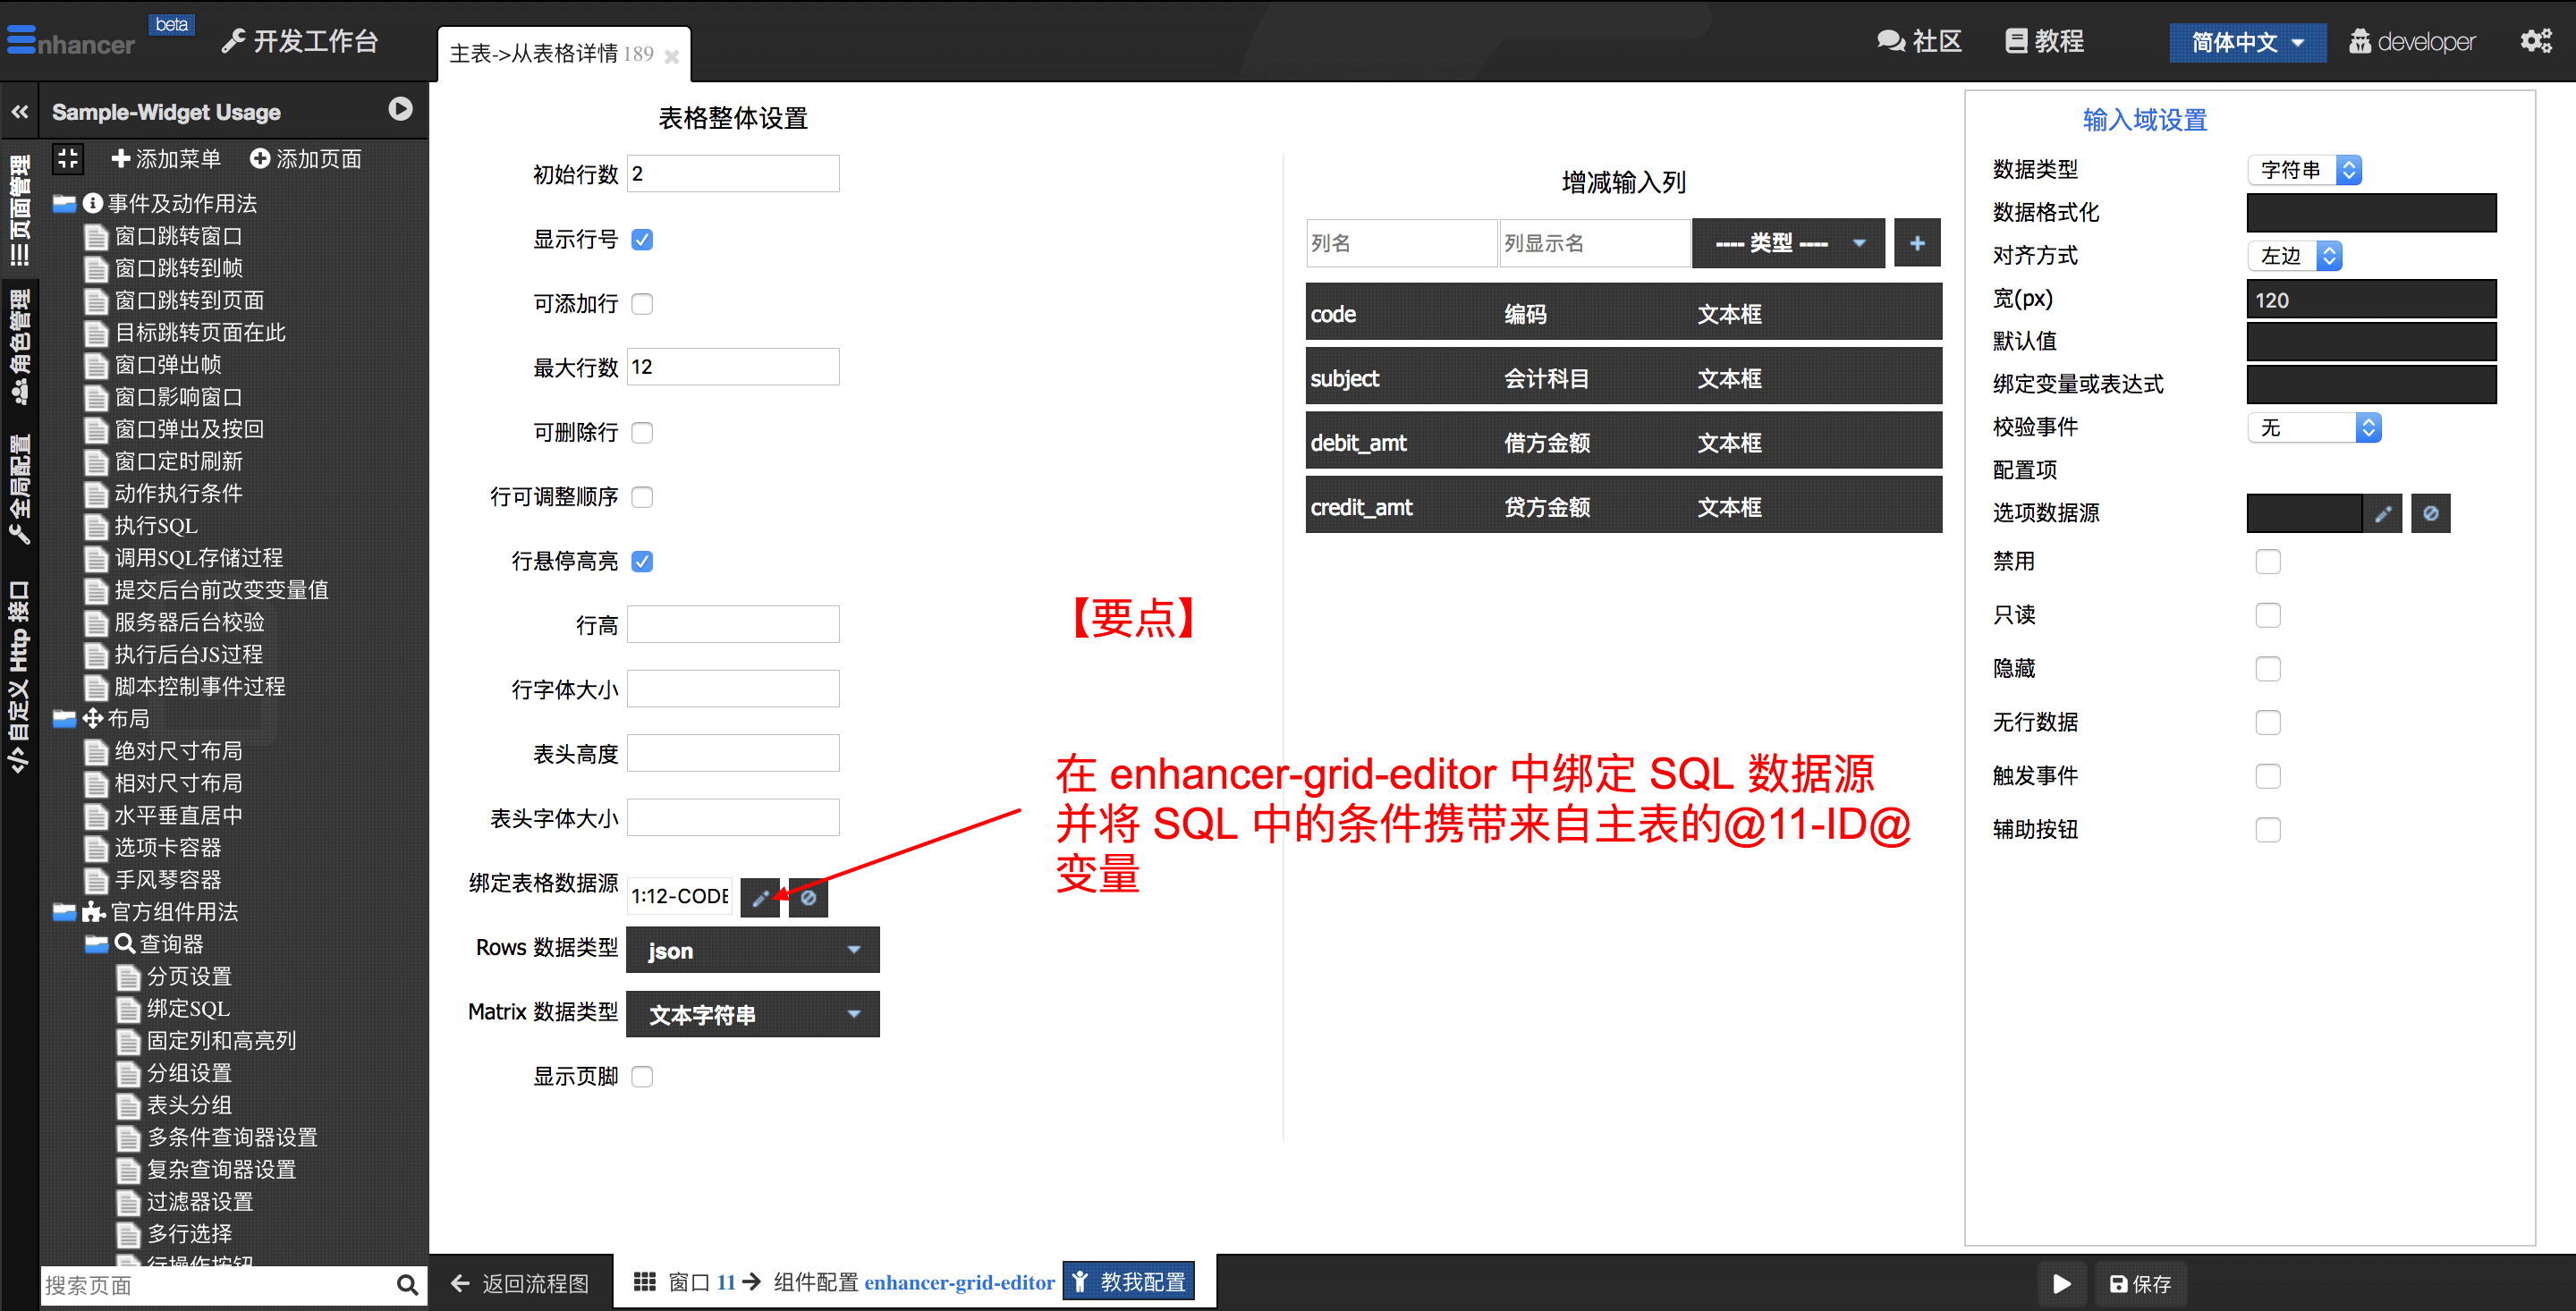Collapse sidebar with double-chevron icon
The width and height of the screenshot is (2576, 1311).
[20, 112]
